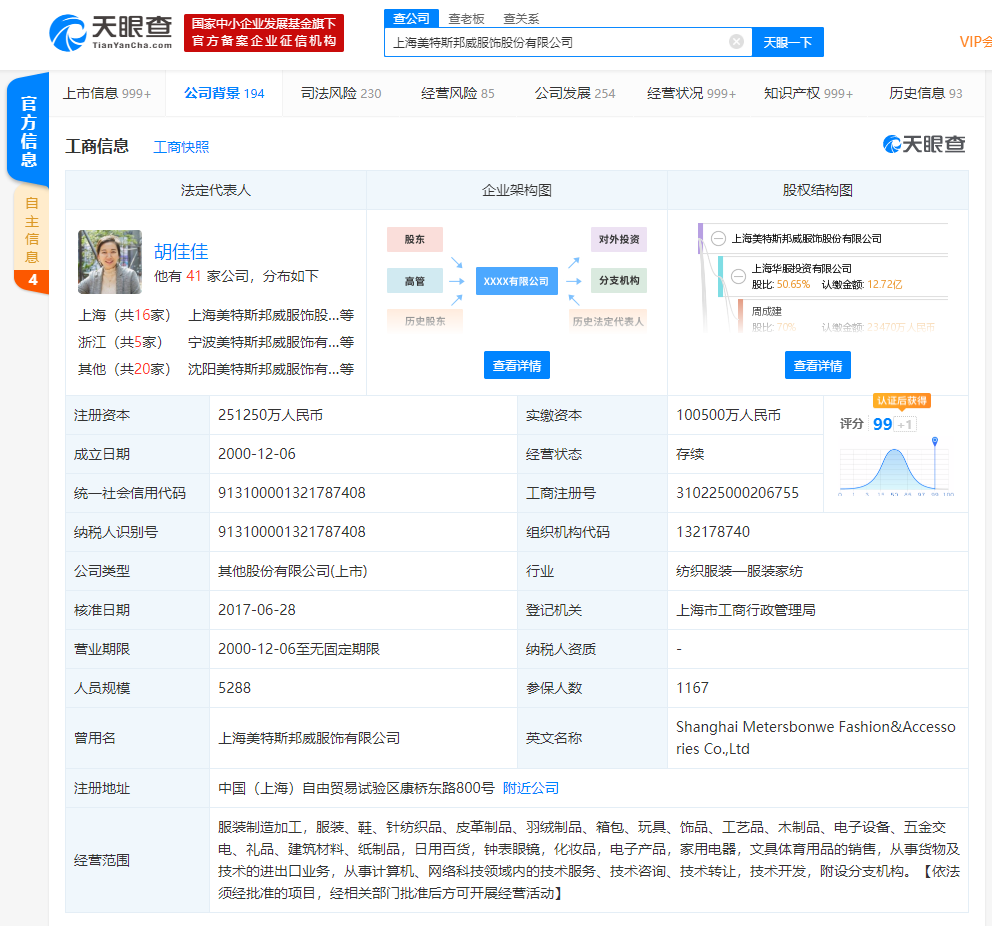Click the 对外投资 node in structure chart

coord(618,240)
